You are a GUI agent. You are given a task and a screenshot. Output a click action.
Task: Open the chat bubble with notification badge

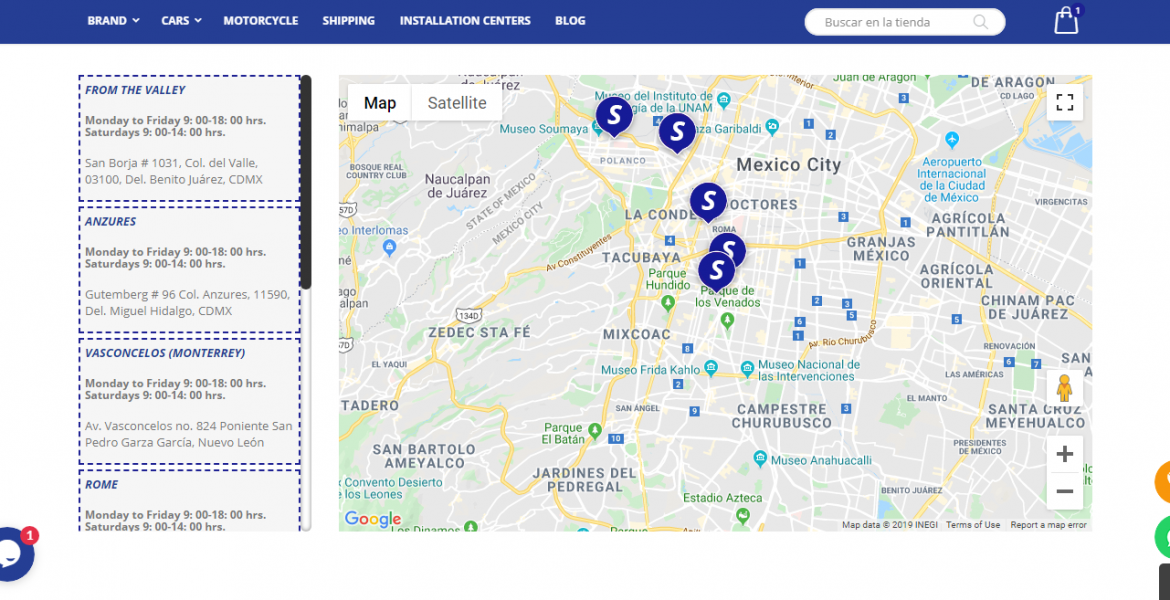[x=12, y=553]
